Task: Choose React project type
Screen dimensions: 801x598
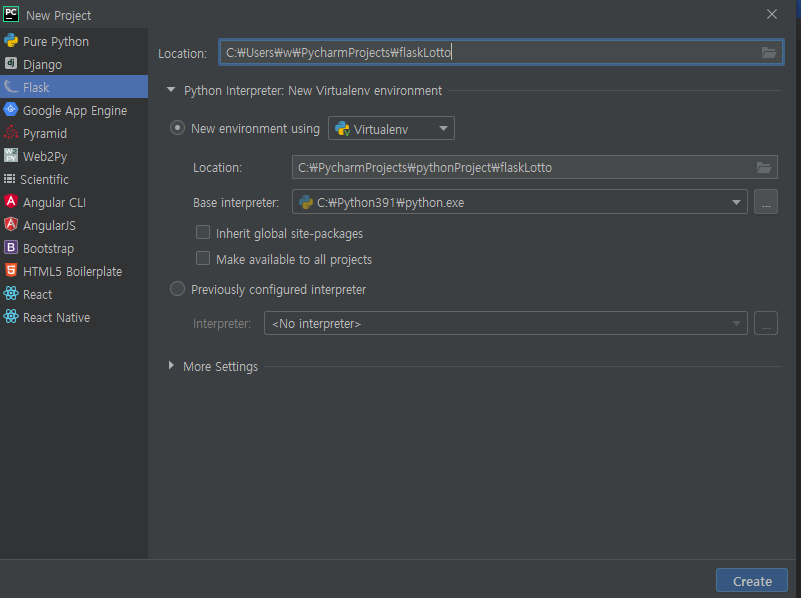Action: [74, 294]
